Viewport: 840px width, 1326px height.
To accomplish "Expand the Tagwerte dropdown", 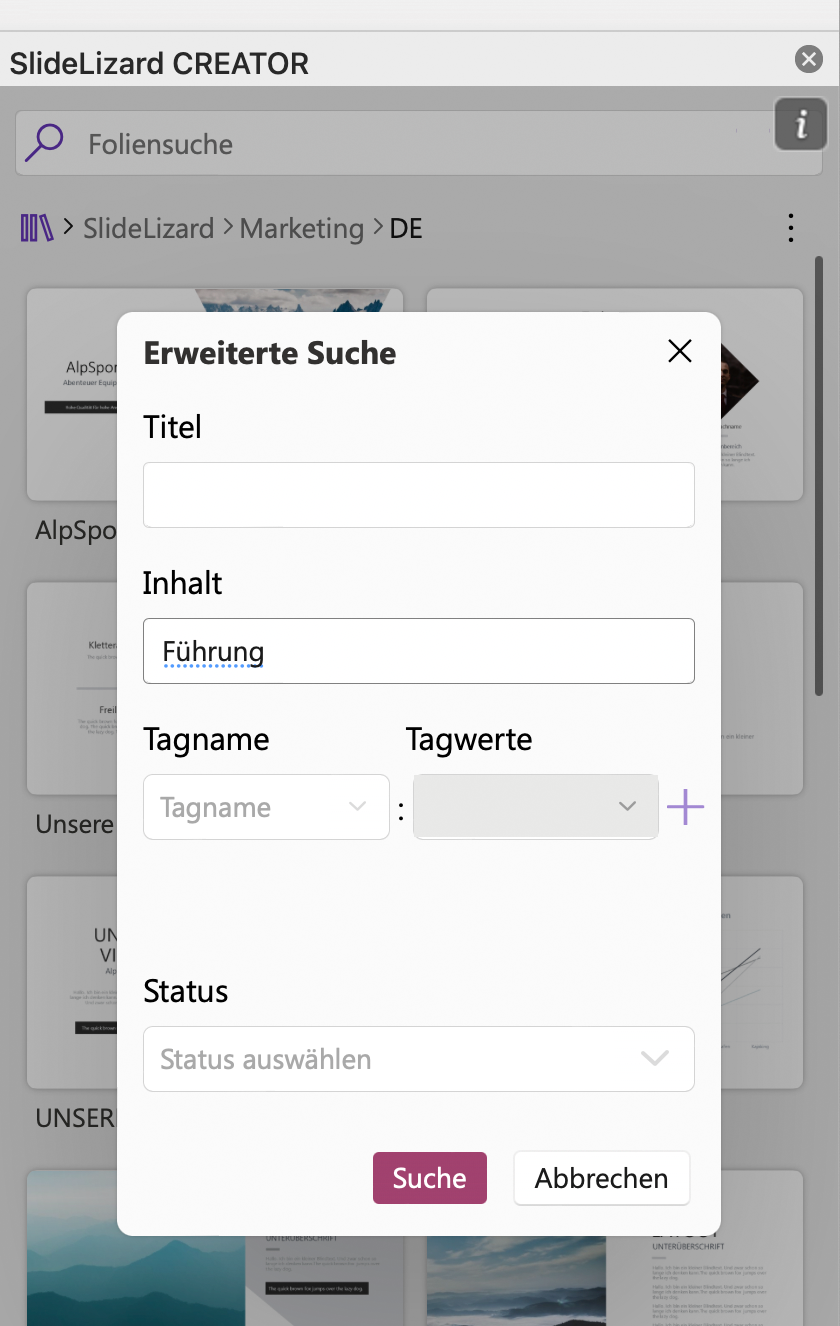I will [535, 807].
